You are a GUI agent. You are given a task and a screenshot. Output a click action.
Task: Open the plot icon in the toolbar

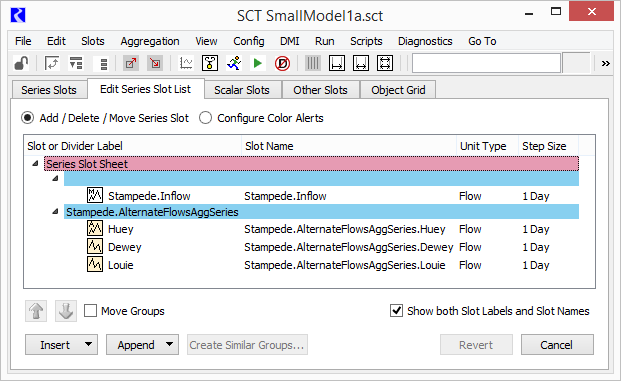click(x=186, y=63)
